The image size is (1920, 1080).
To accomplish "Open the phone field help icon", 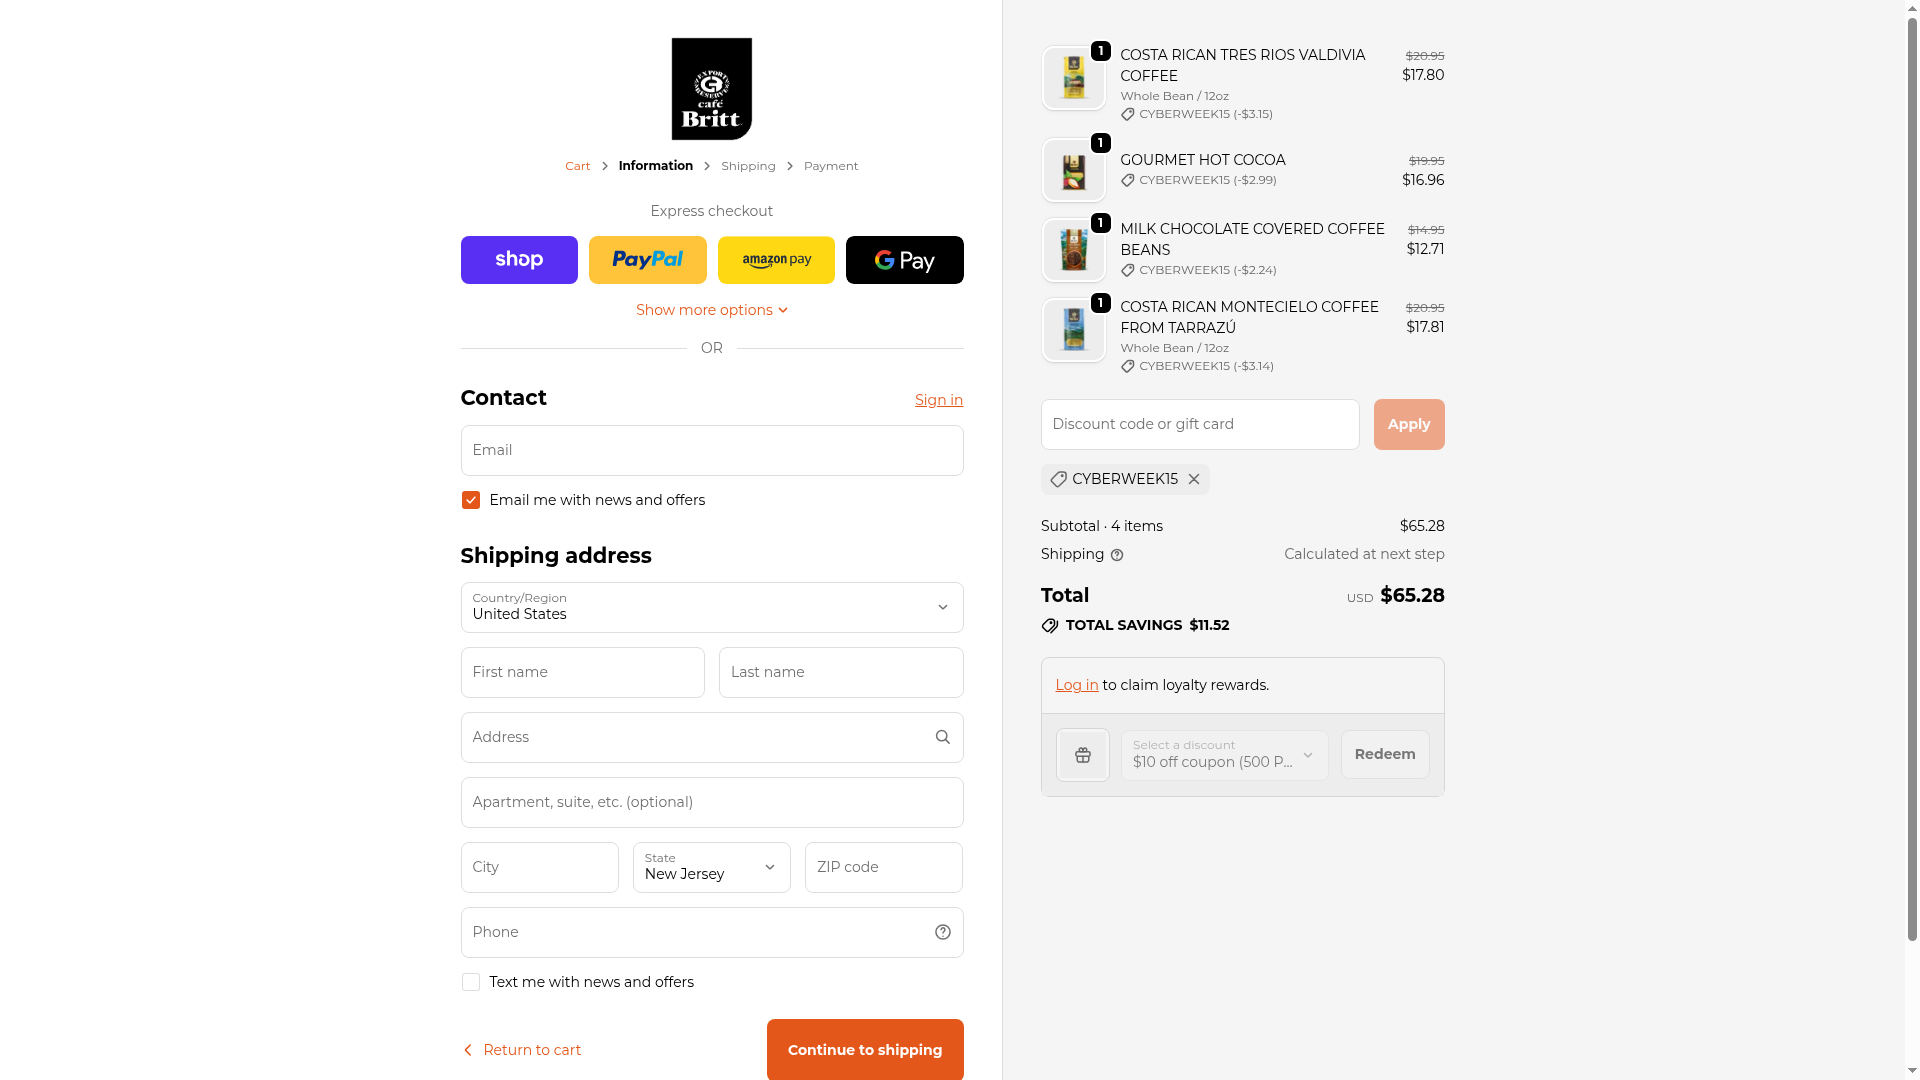I will [943, 932].
